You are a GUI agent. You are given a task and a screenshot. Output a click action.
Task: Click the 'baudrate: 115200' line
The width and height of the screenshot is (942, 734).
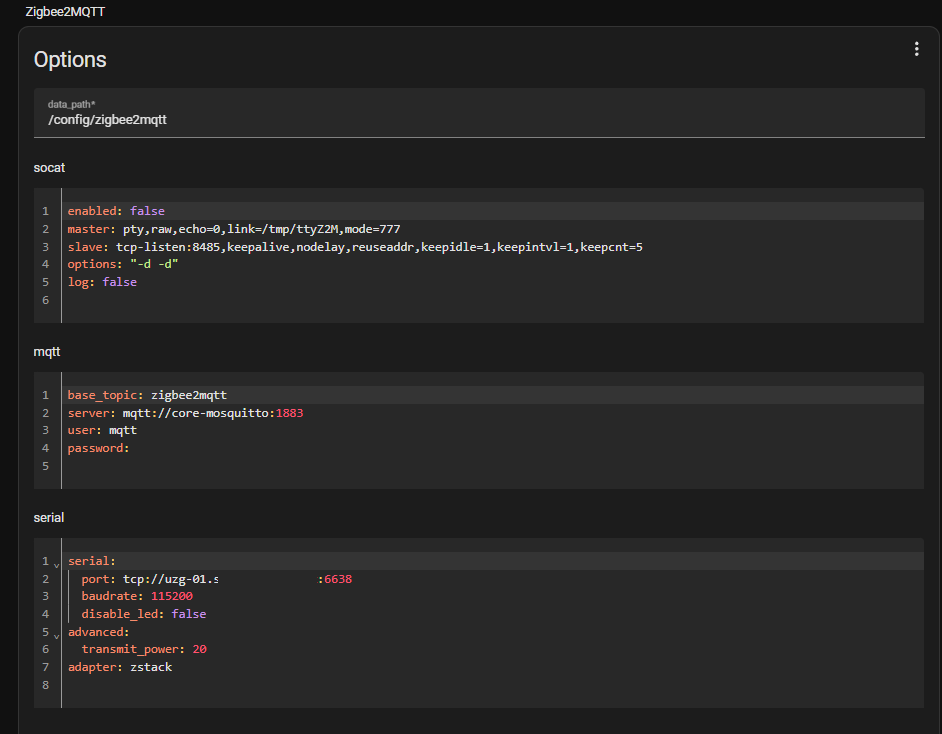coord(493,596)
